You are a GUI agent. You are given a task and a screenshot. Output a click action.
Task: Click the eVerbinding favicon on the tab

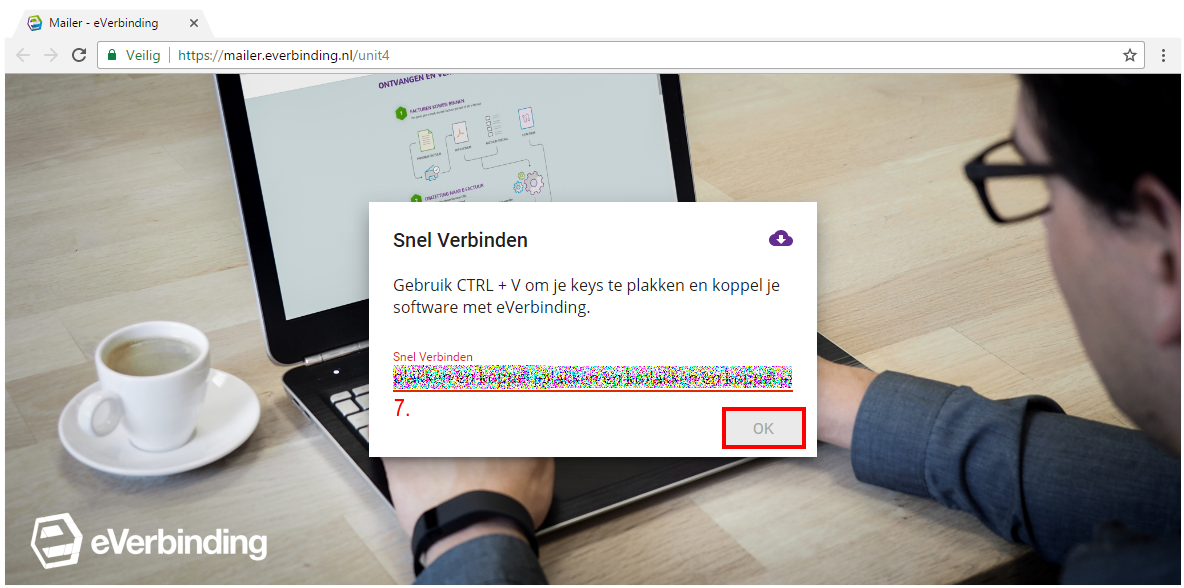[34, 23]
